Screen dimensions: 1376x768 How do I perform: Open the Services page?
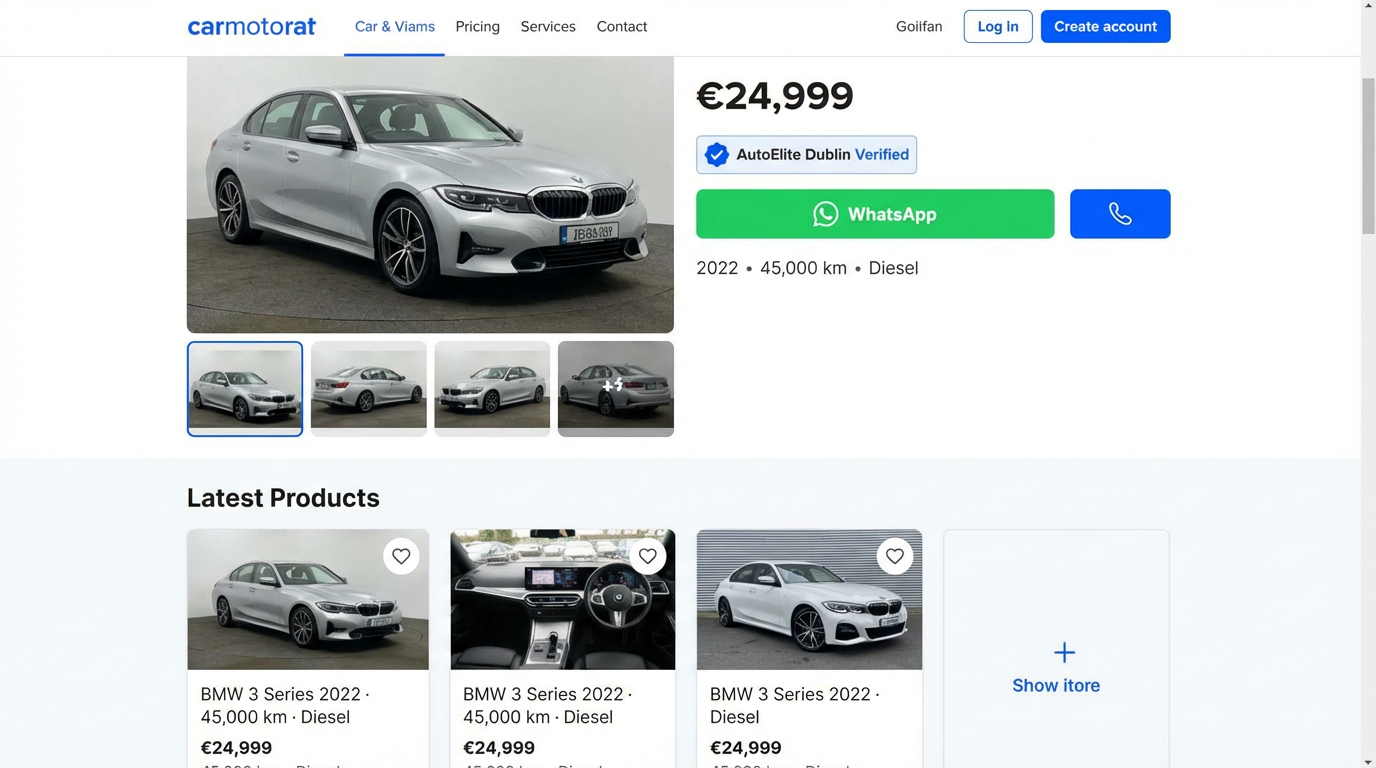pyautogui.click(x=547, y=26)
